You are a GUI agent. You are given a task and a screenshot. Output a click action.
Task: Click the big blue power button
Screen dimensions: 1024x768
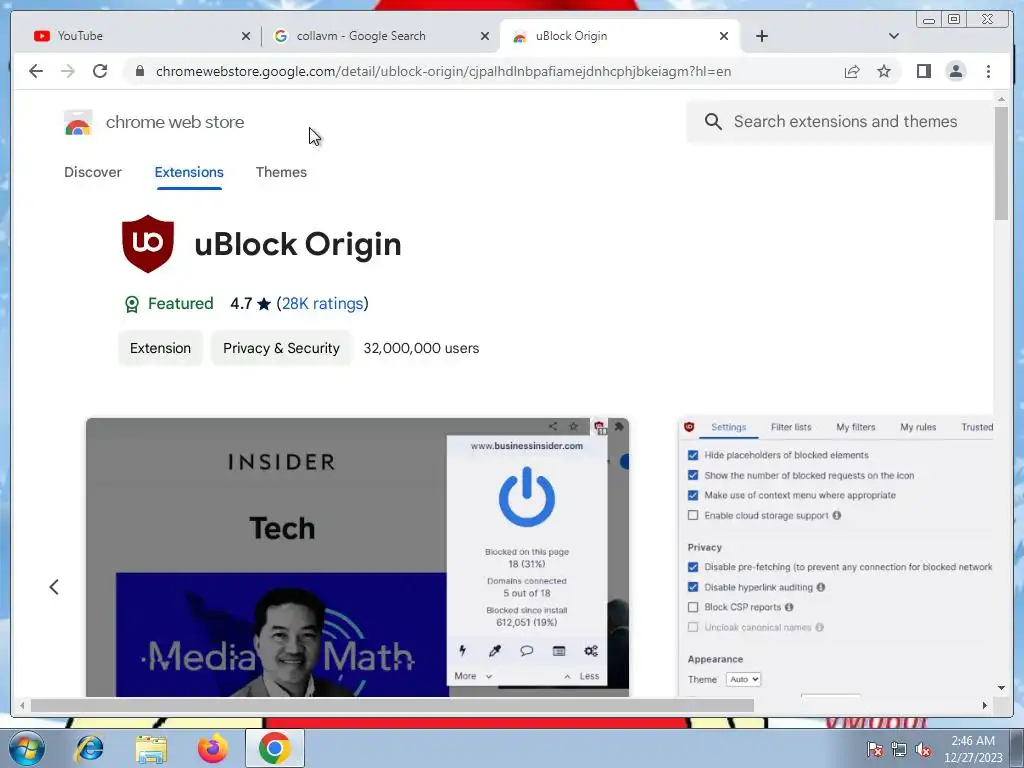[x=527, y=497]
